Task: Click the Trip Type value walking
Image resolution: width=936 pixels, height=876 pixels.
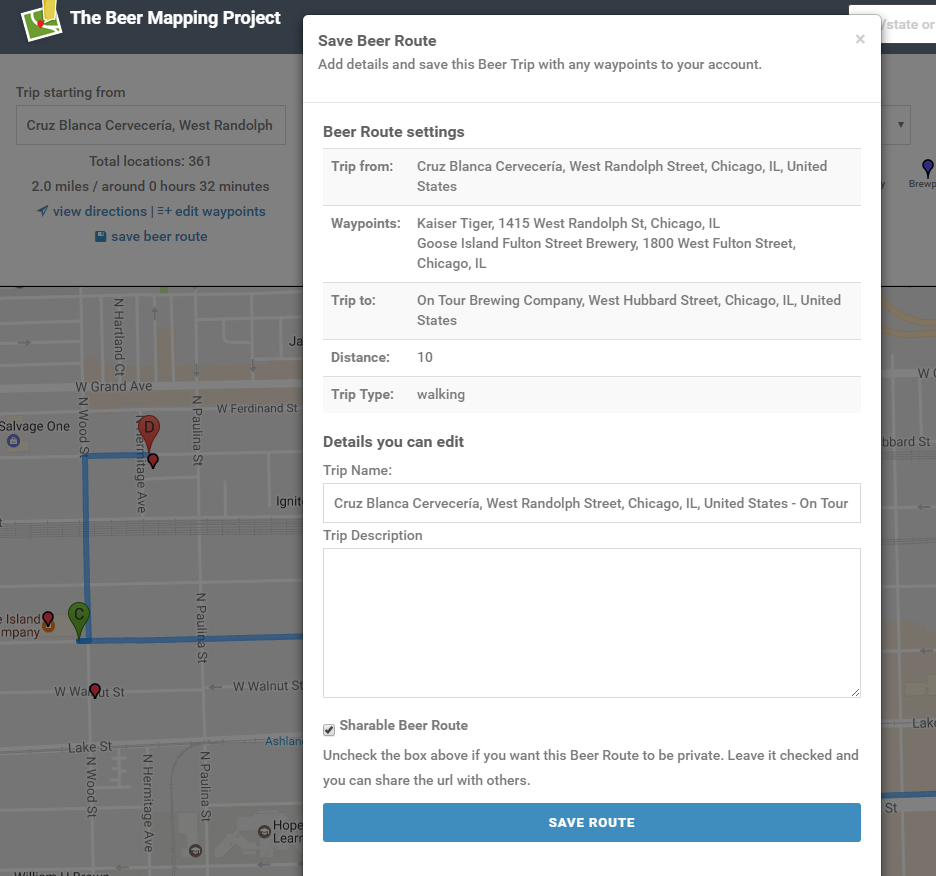Action: tap(441, 394)
